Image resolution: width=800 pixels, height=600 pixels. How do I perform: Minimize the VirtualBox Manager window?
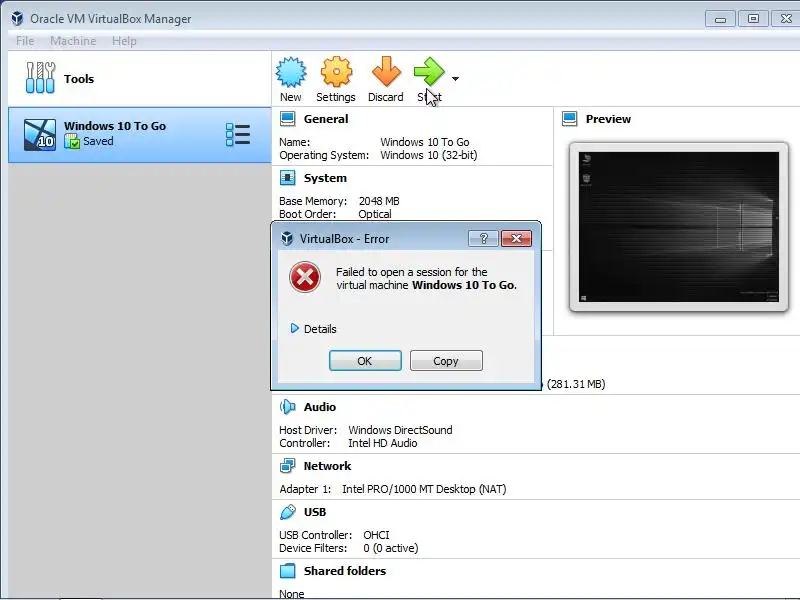720,19
